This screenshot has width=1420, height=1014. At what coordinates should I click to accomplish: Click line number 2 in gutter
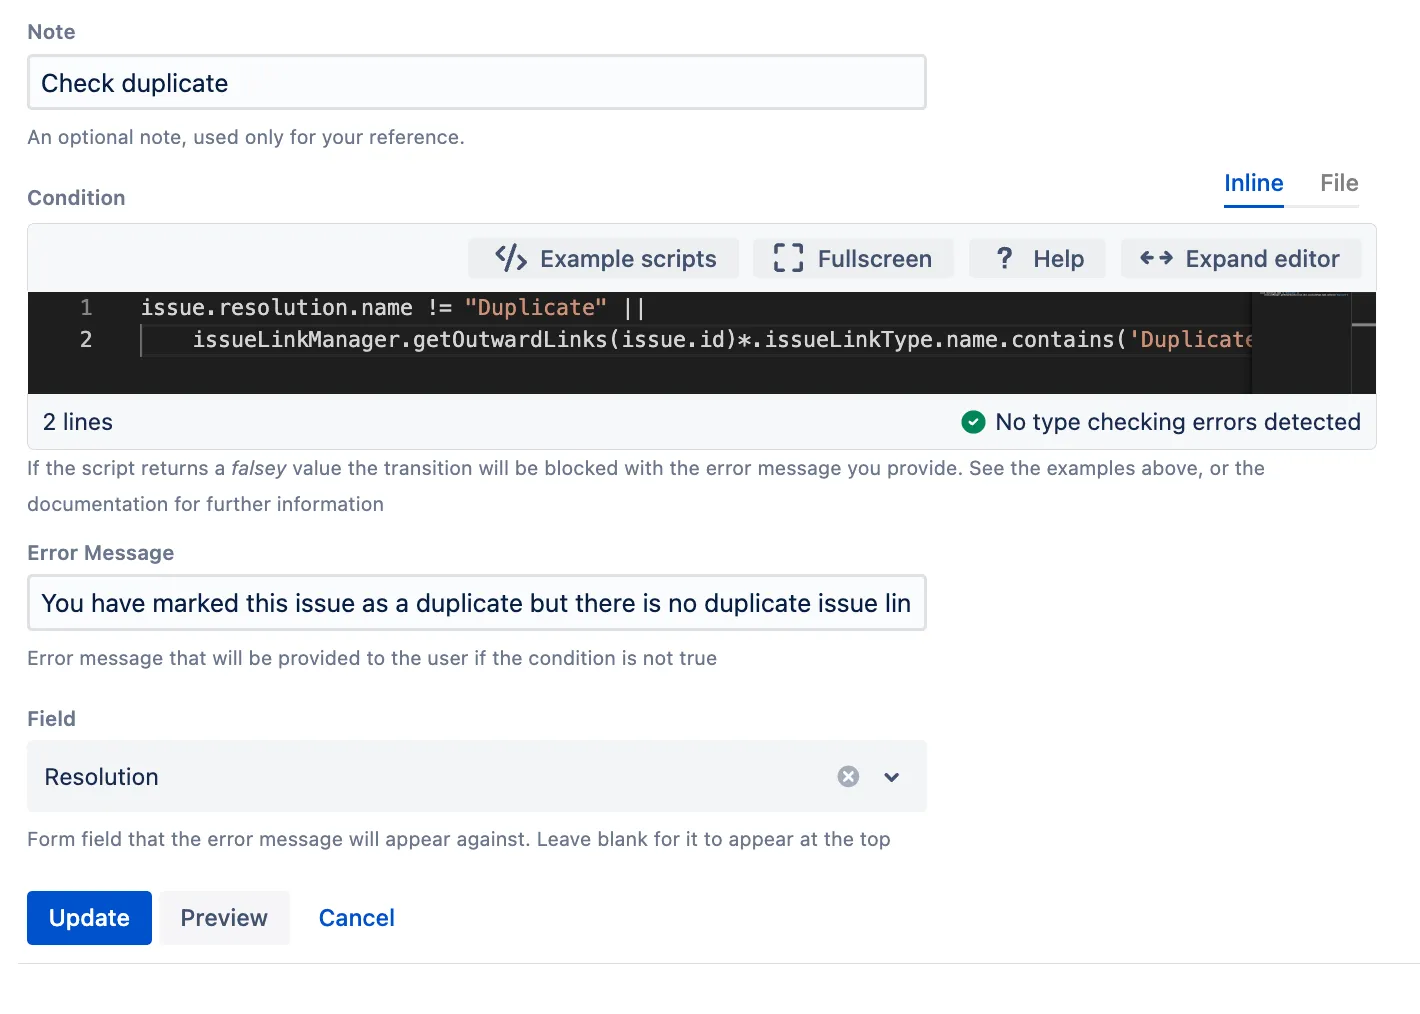pyautogui.click(x=86, y=340)
